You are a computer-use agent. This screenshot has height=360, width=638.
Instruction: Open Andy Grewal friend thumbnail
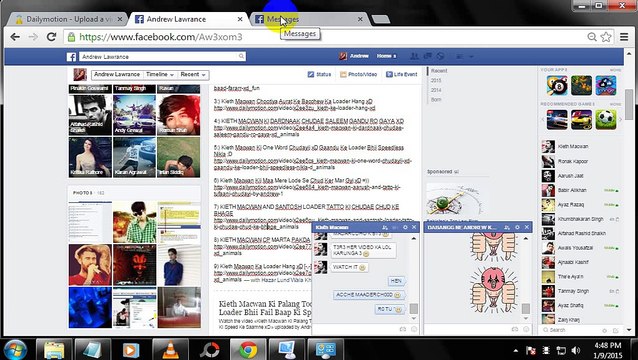(x=134, y=115)
